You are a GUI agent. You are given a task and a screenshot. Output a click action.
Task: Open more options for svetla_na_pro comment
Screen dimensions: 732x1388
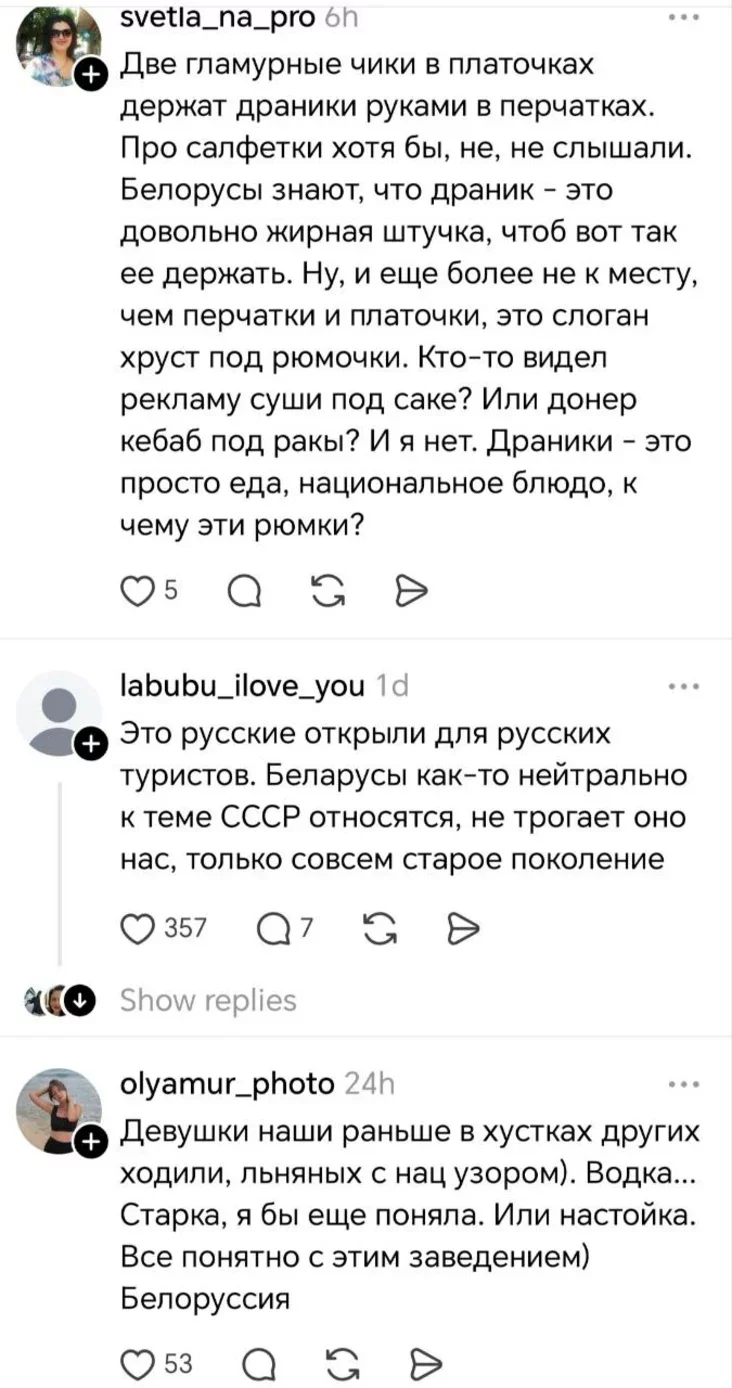[688, 19]
